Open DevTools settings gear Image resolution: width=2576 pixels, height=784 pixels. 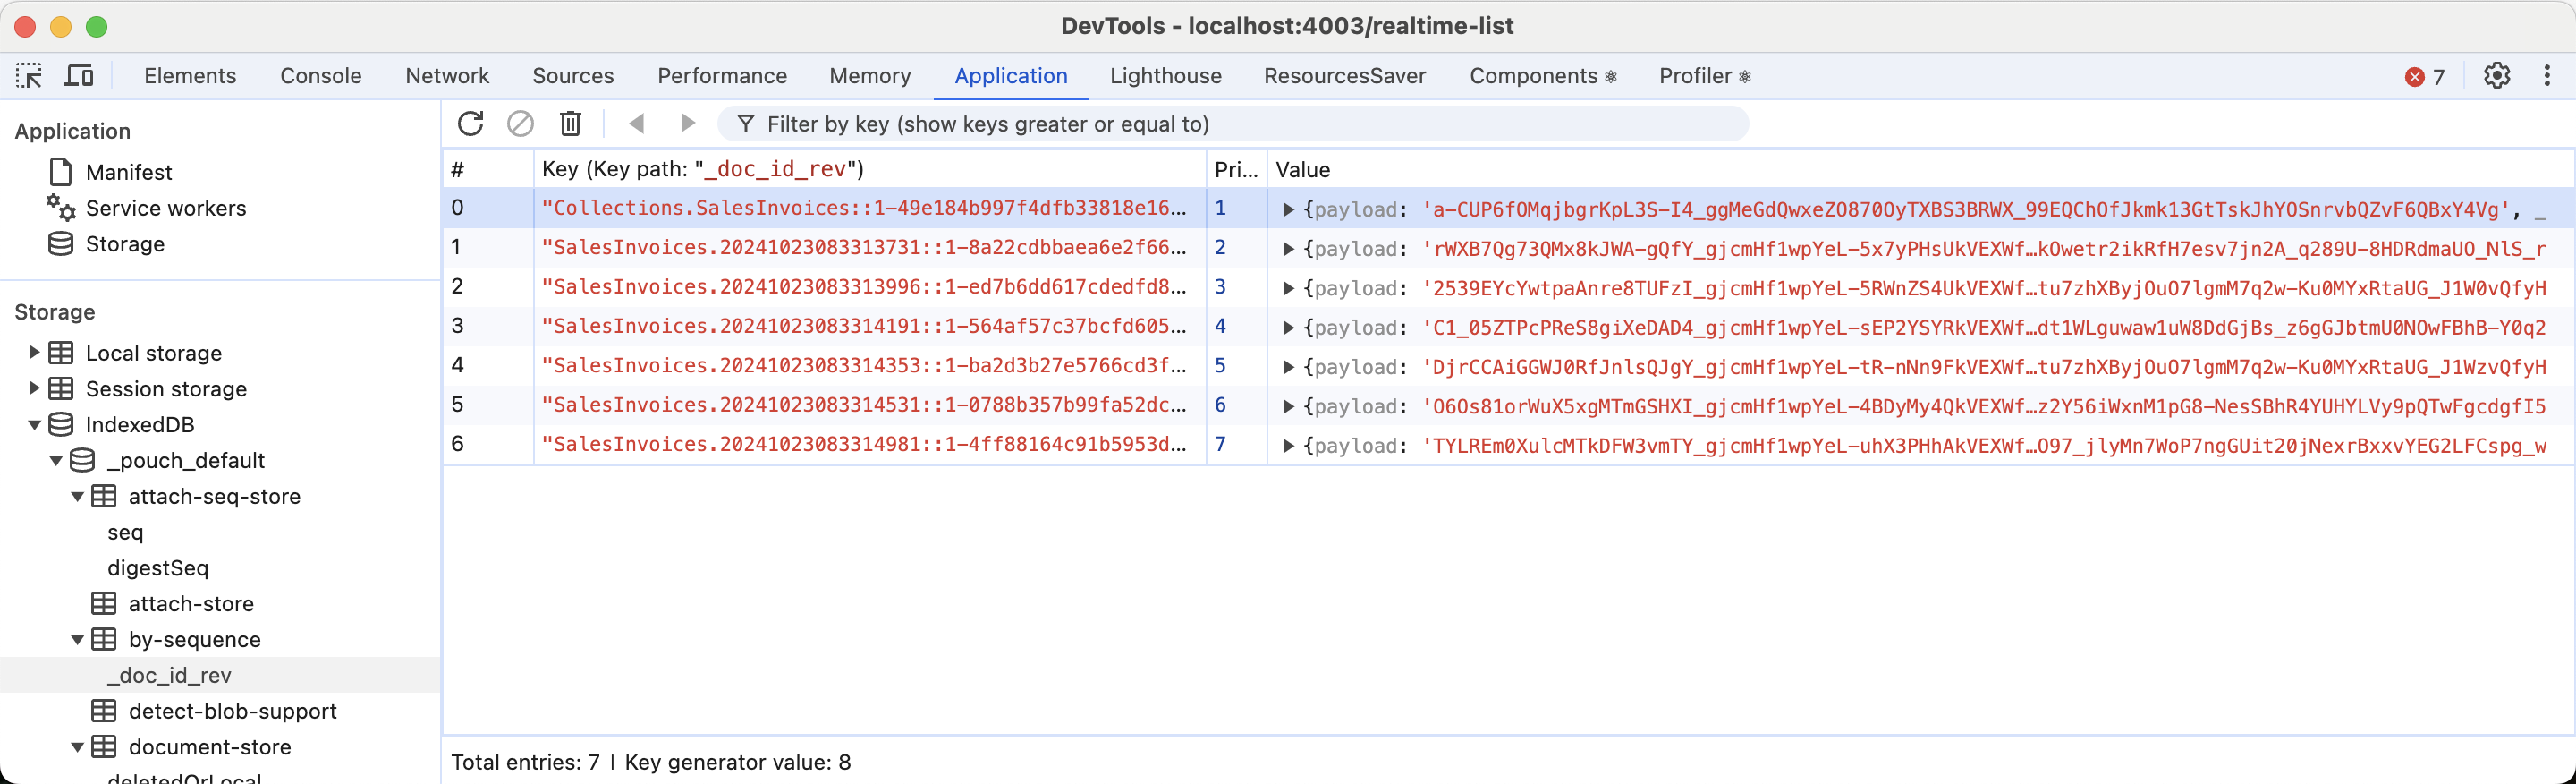(x=2496, y=76)
